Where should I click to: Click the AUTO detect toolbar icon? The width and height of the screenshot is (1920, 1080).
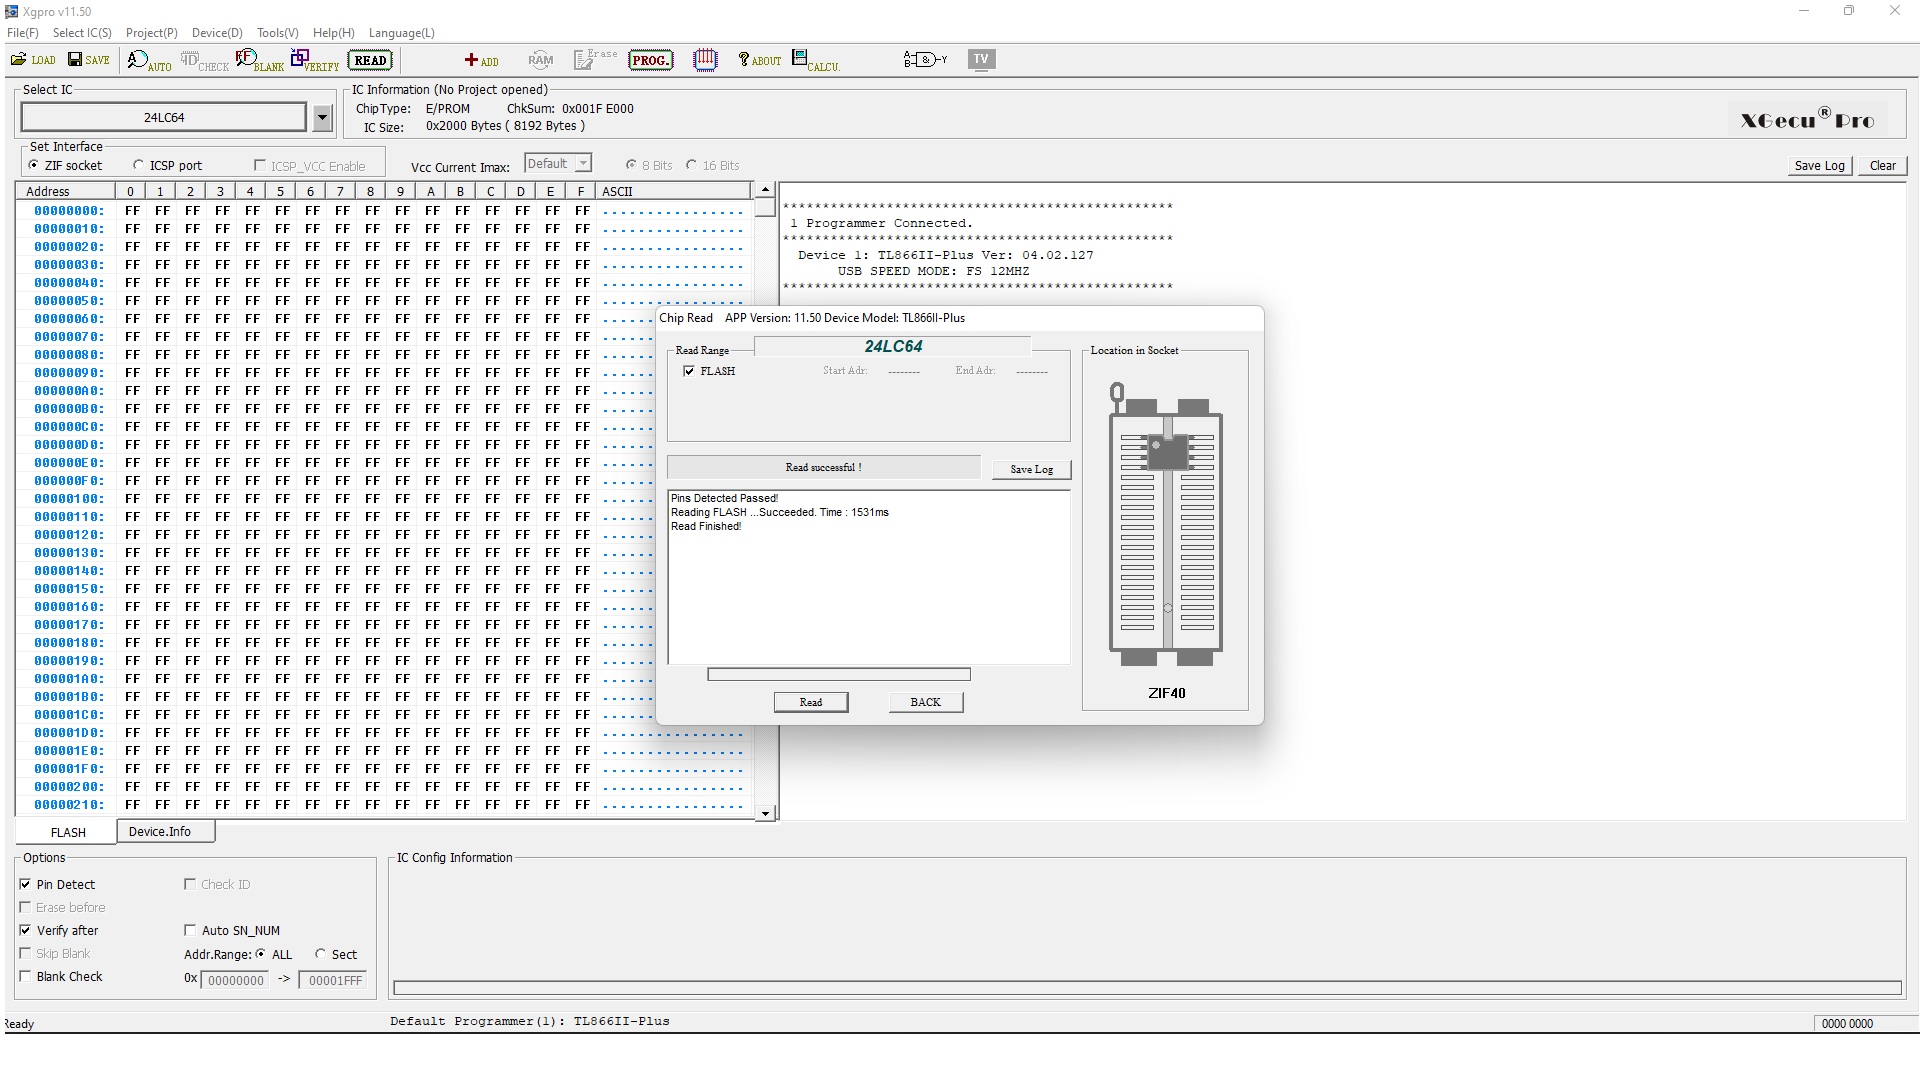pyautogui.click(x=148, y=61)
